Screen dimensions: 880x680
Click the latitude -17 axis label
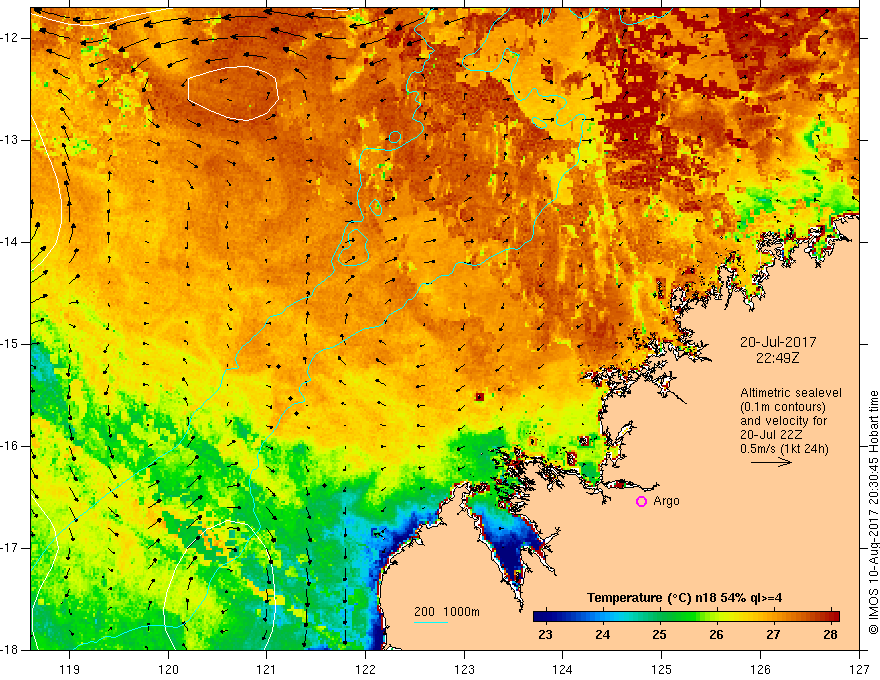click(10, 548)
